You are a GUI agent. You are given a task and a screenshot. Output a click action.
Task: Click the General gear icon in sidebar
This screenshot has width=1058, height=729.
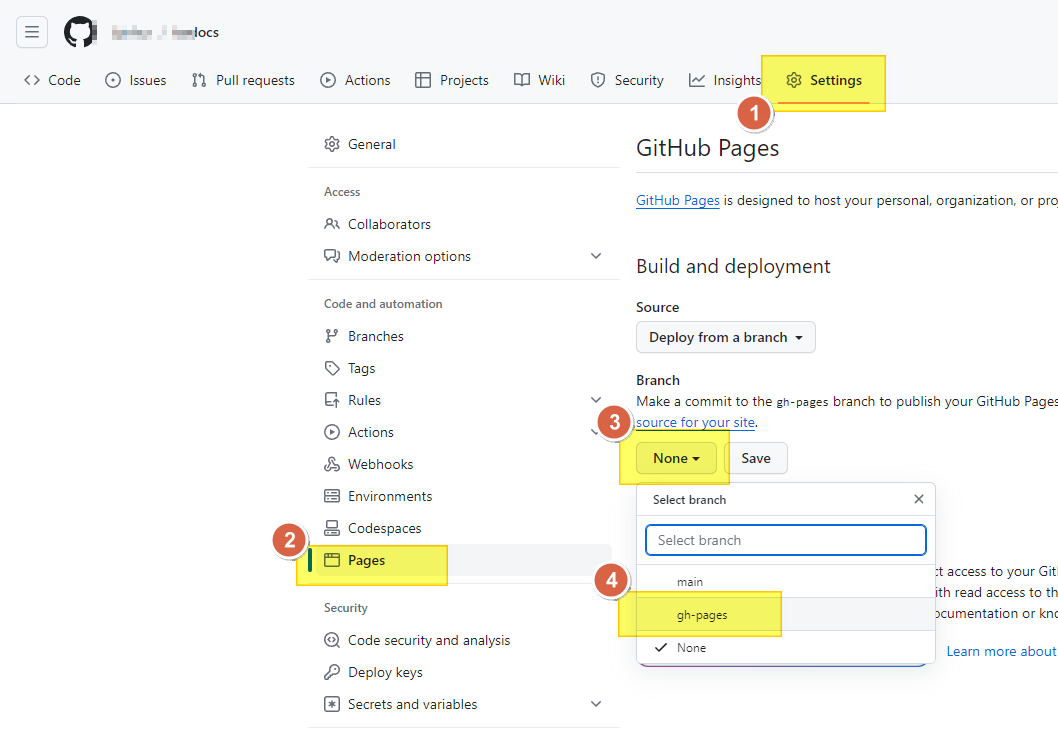click(x=332, y=144)
